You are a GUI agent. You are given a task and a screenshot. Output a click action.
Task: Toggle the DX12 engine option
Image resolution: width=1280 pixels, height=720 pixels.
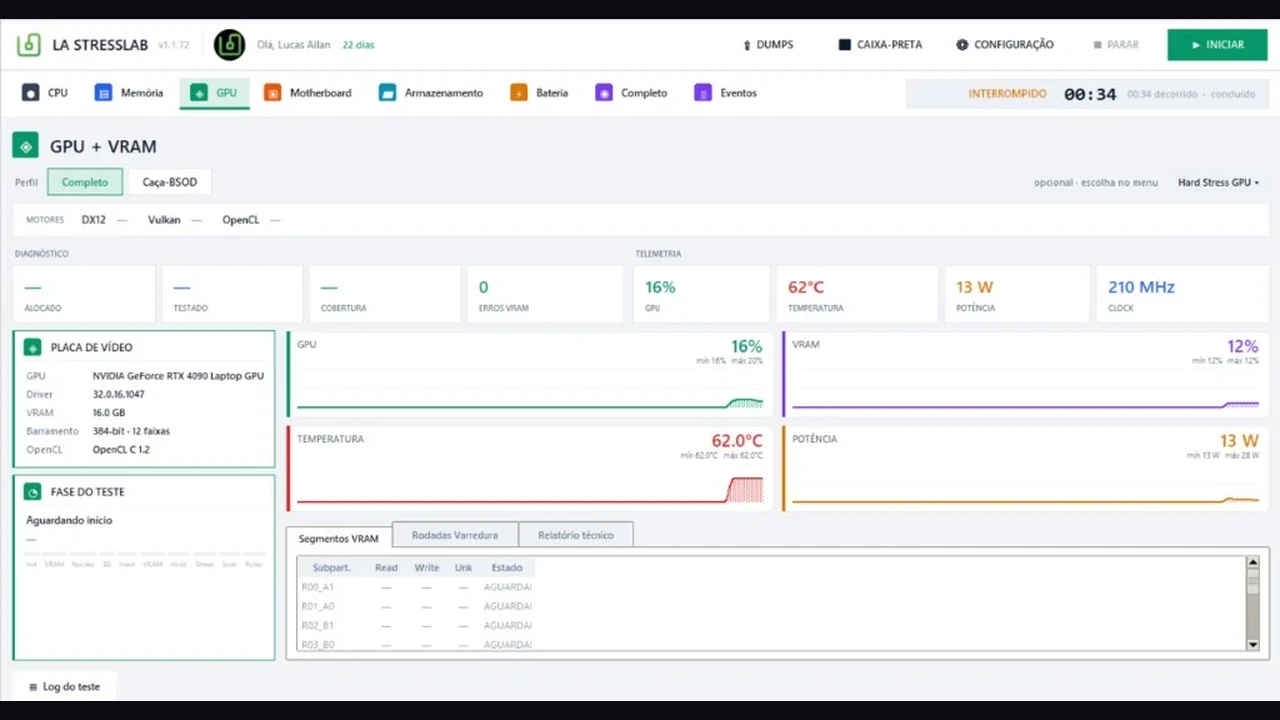[x=94, y=220]
